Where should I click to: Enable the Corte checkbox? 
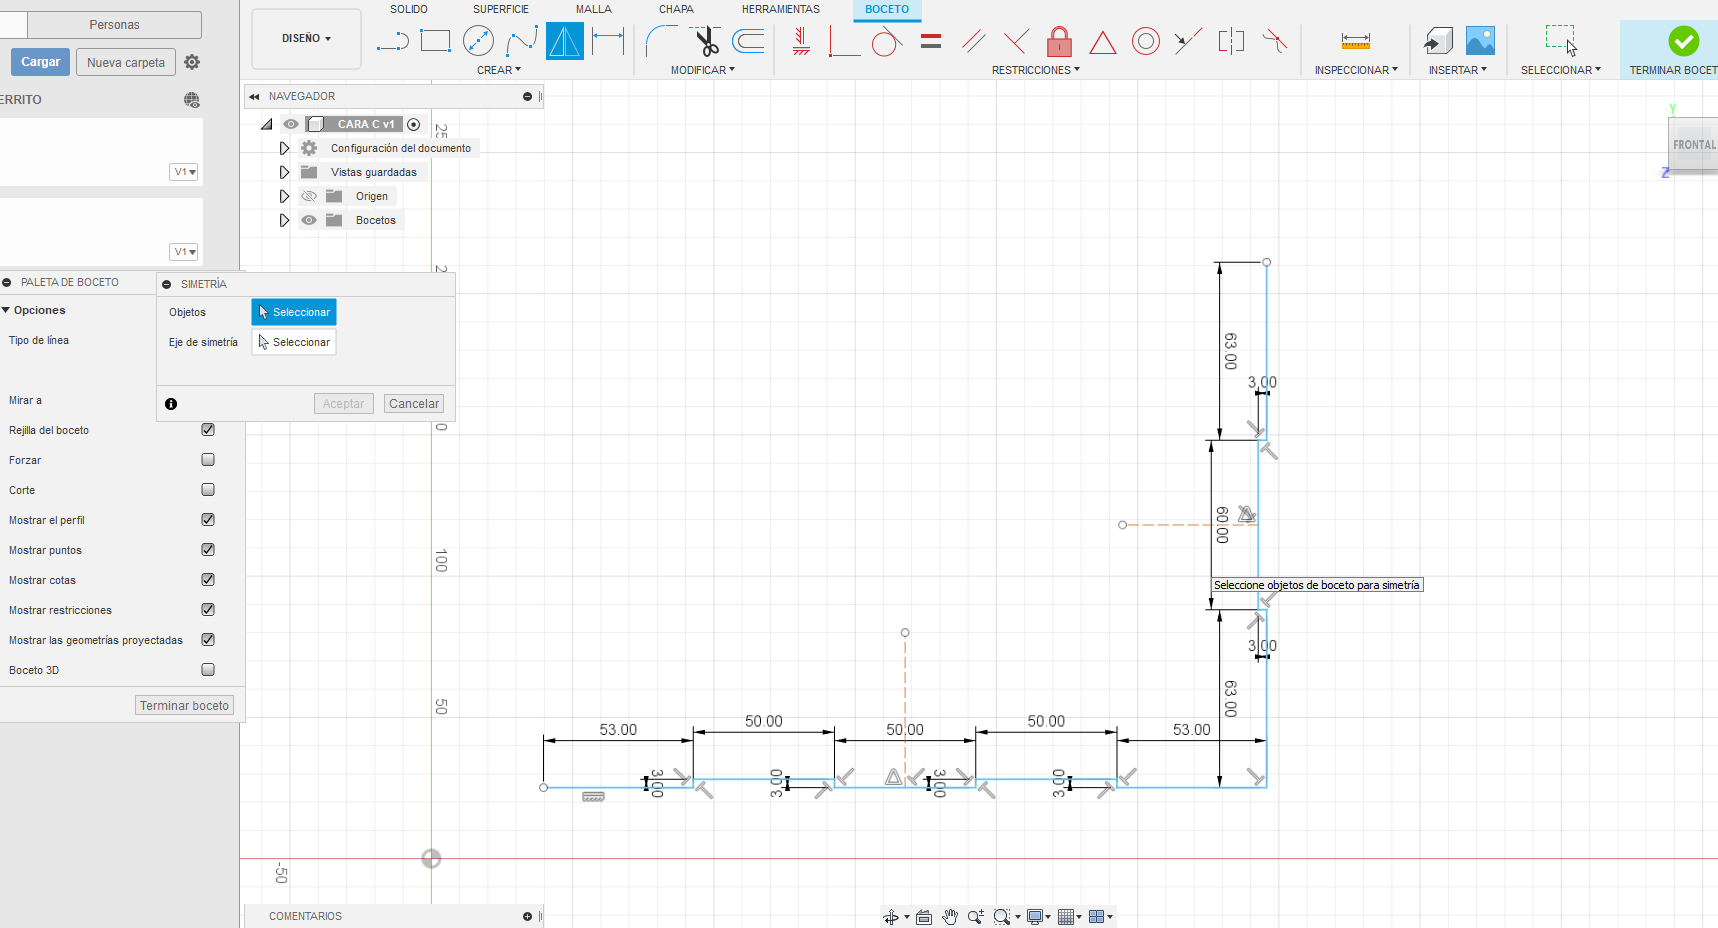(x=208, y=490)
